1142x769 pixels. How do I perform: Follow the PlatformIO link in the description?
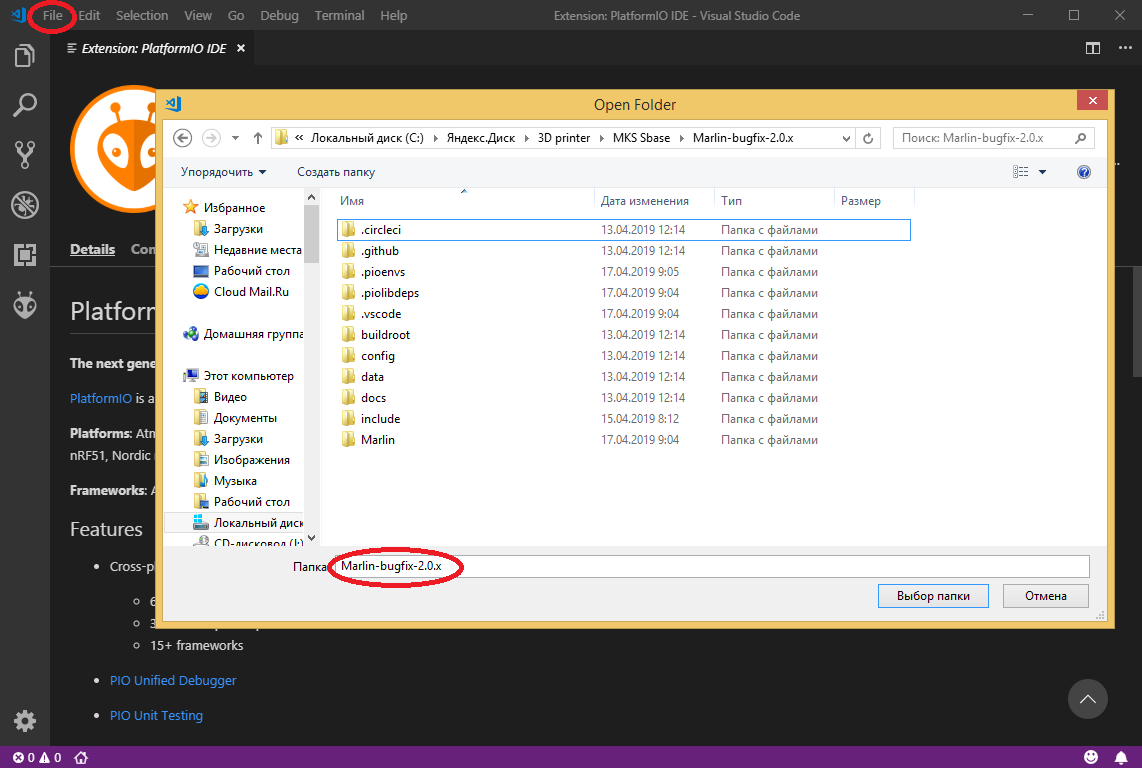(x=101, y=398)
